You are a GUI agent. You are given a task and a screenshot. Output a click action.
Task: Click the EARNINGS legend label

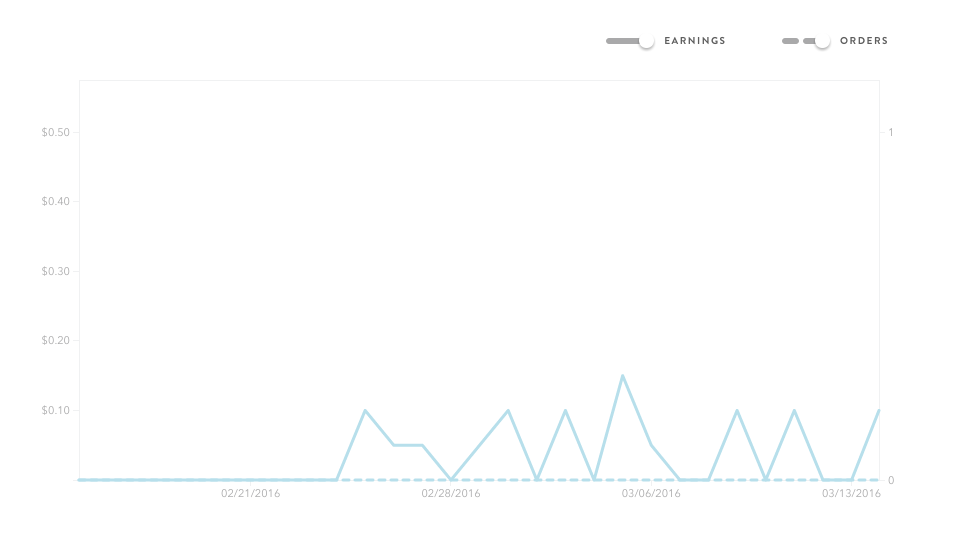(x=695, y=41)
